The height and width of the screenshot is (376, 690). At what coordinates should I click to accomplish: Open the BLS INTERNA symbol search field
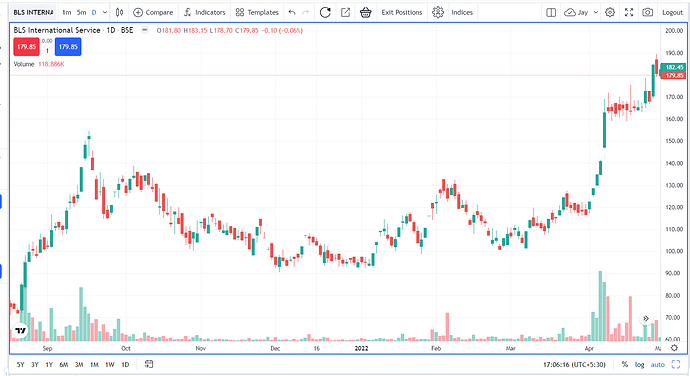(x=33, y=12)
